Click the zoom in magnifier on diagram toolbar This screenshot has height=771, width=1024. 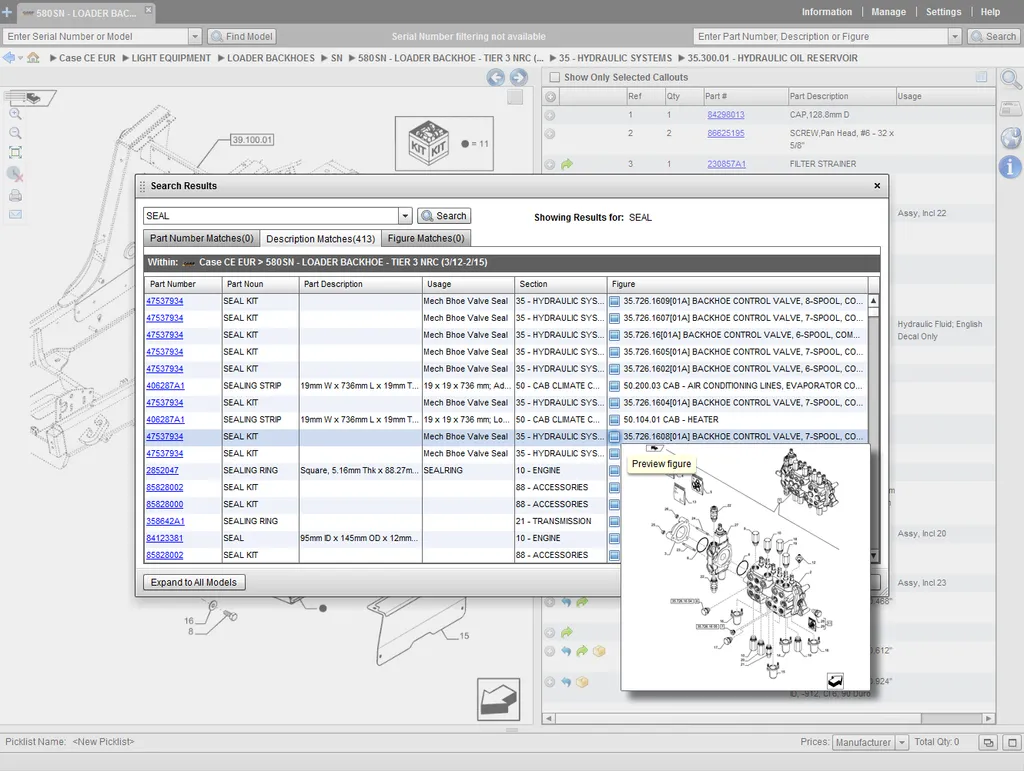tap(15, 114)
